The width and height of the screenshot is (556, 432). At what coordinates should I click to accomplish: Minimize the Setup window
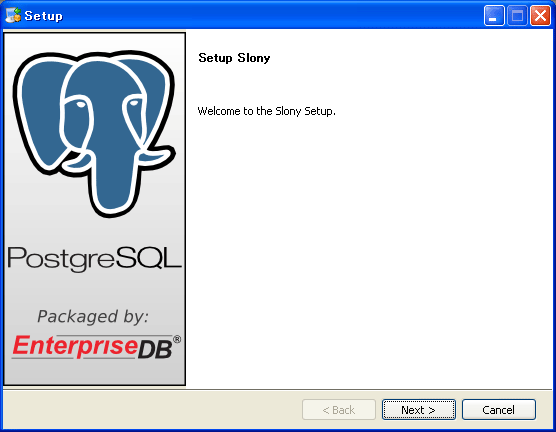[x=494, y=16]
